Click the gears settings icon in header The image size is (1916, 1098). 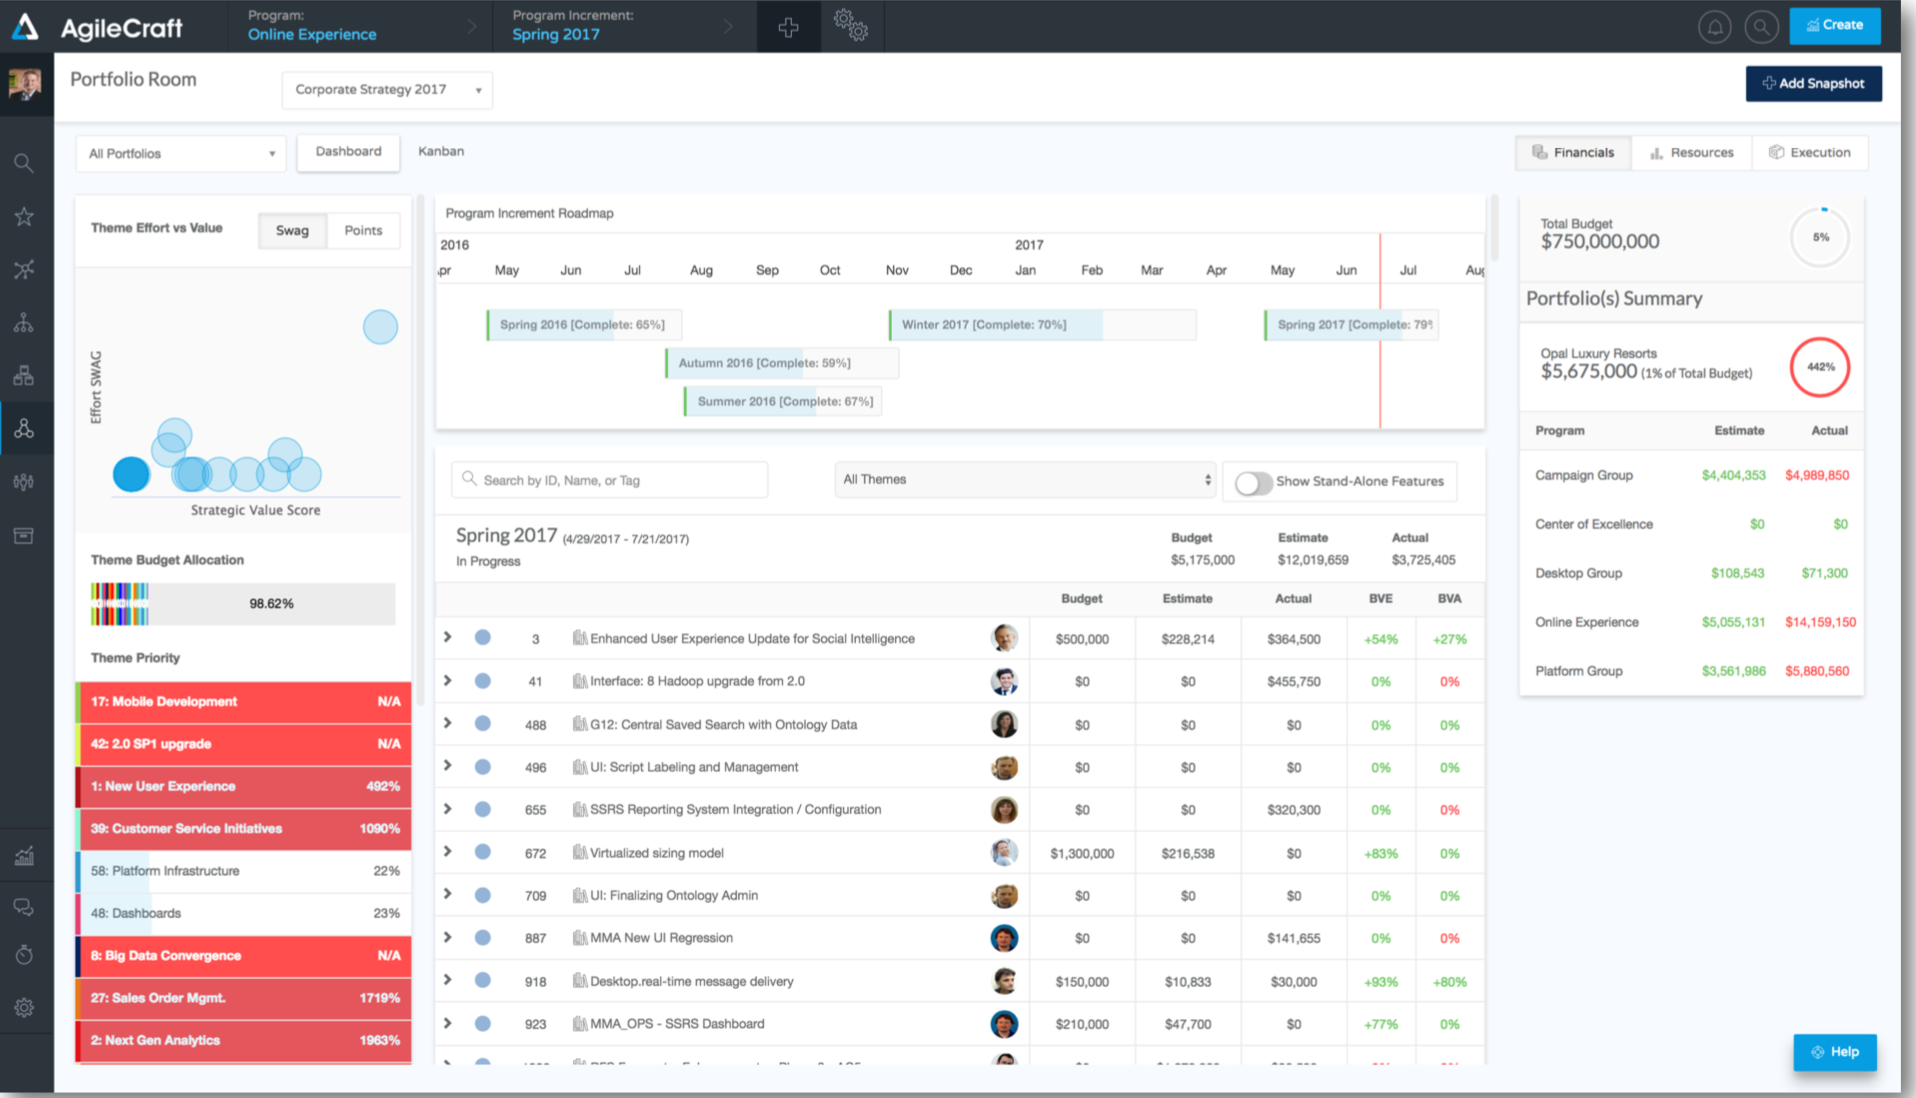coord(850,26)
